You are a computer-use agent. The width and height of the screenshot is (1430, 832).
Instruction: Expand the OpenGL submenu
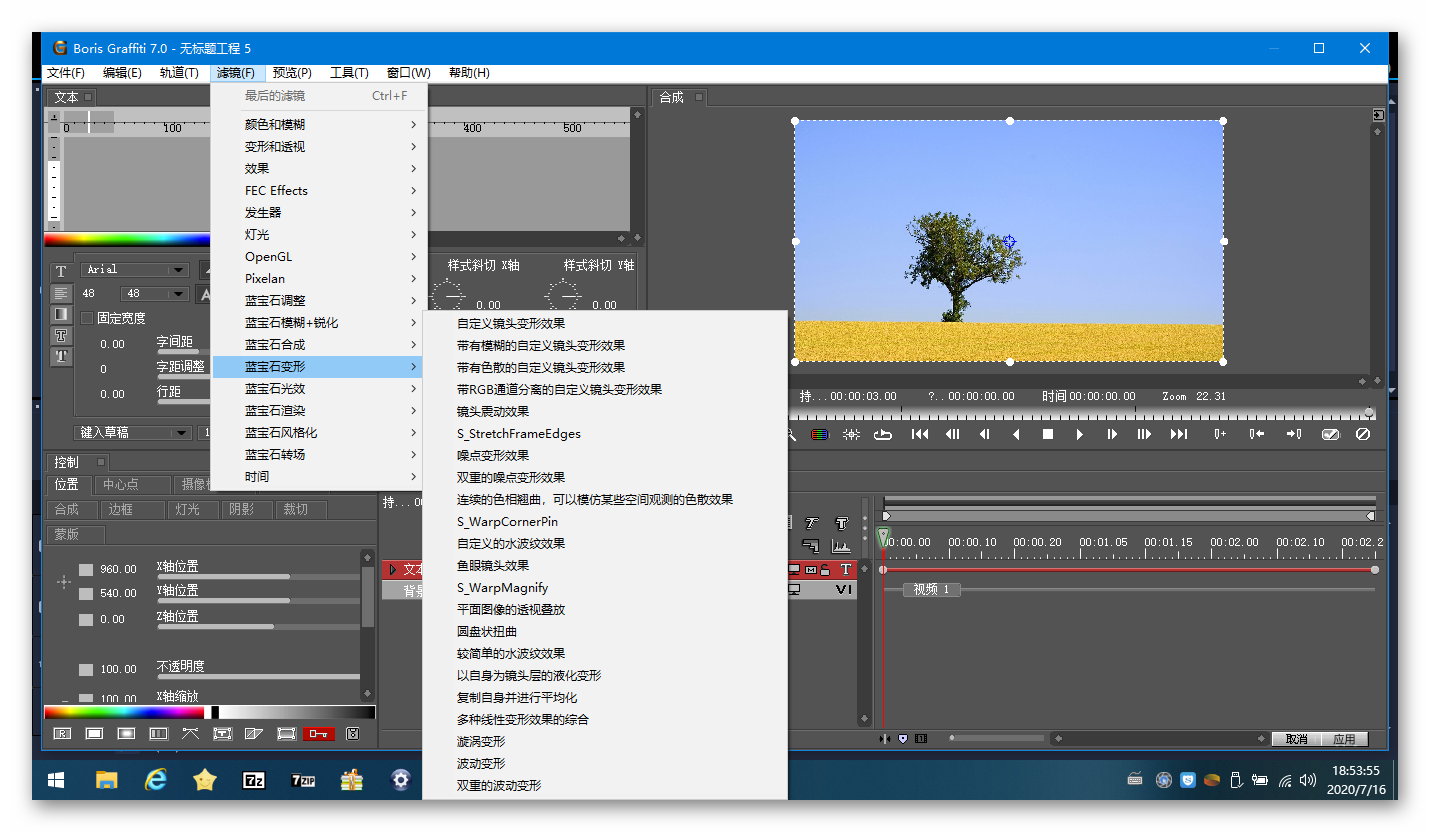click(320, 256)
